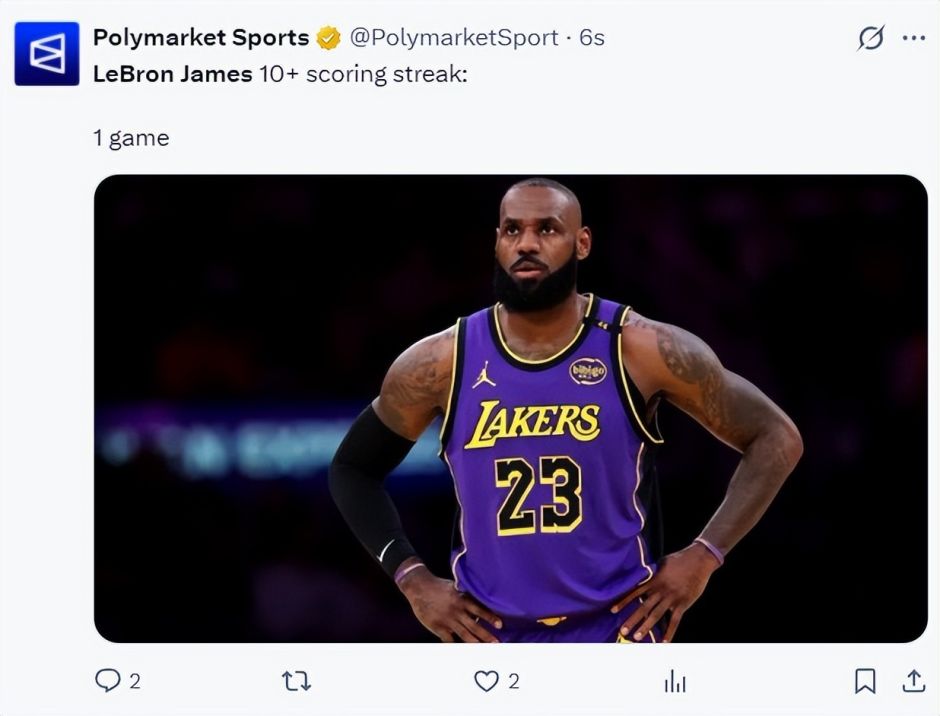Click the 6s post timestamp
Screen dimensions: 940x716
click(x=592, y=38)
